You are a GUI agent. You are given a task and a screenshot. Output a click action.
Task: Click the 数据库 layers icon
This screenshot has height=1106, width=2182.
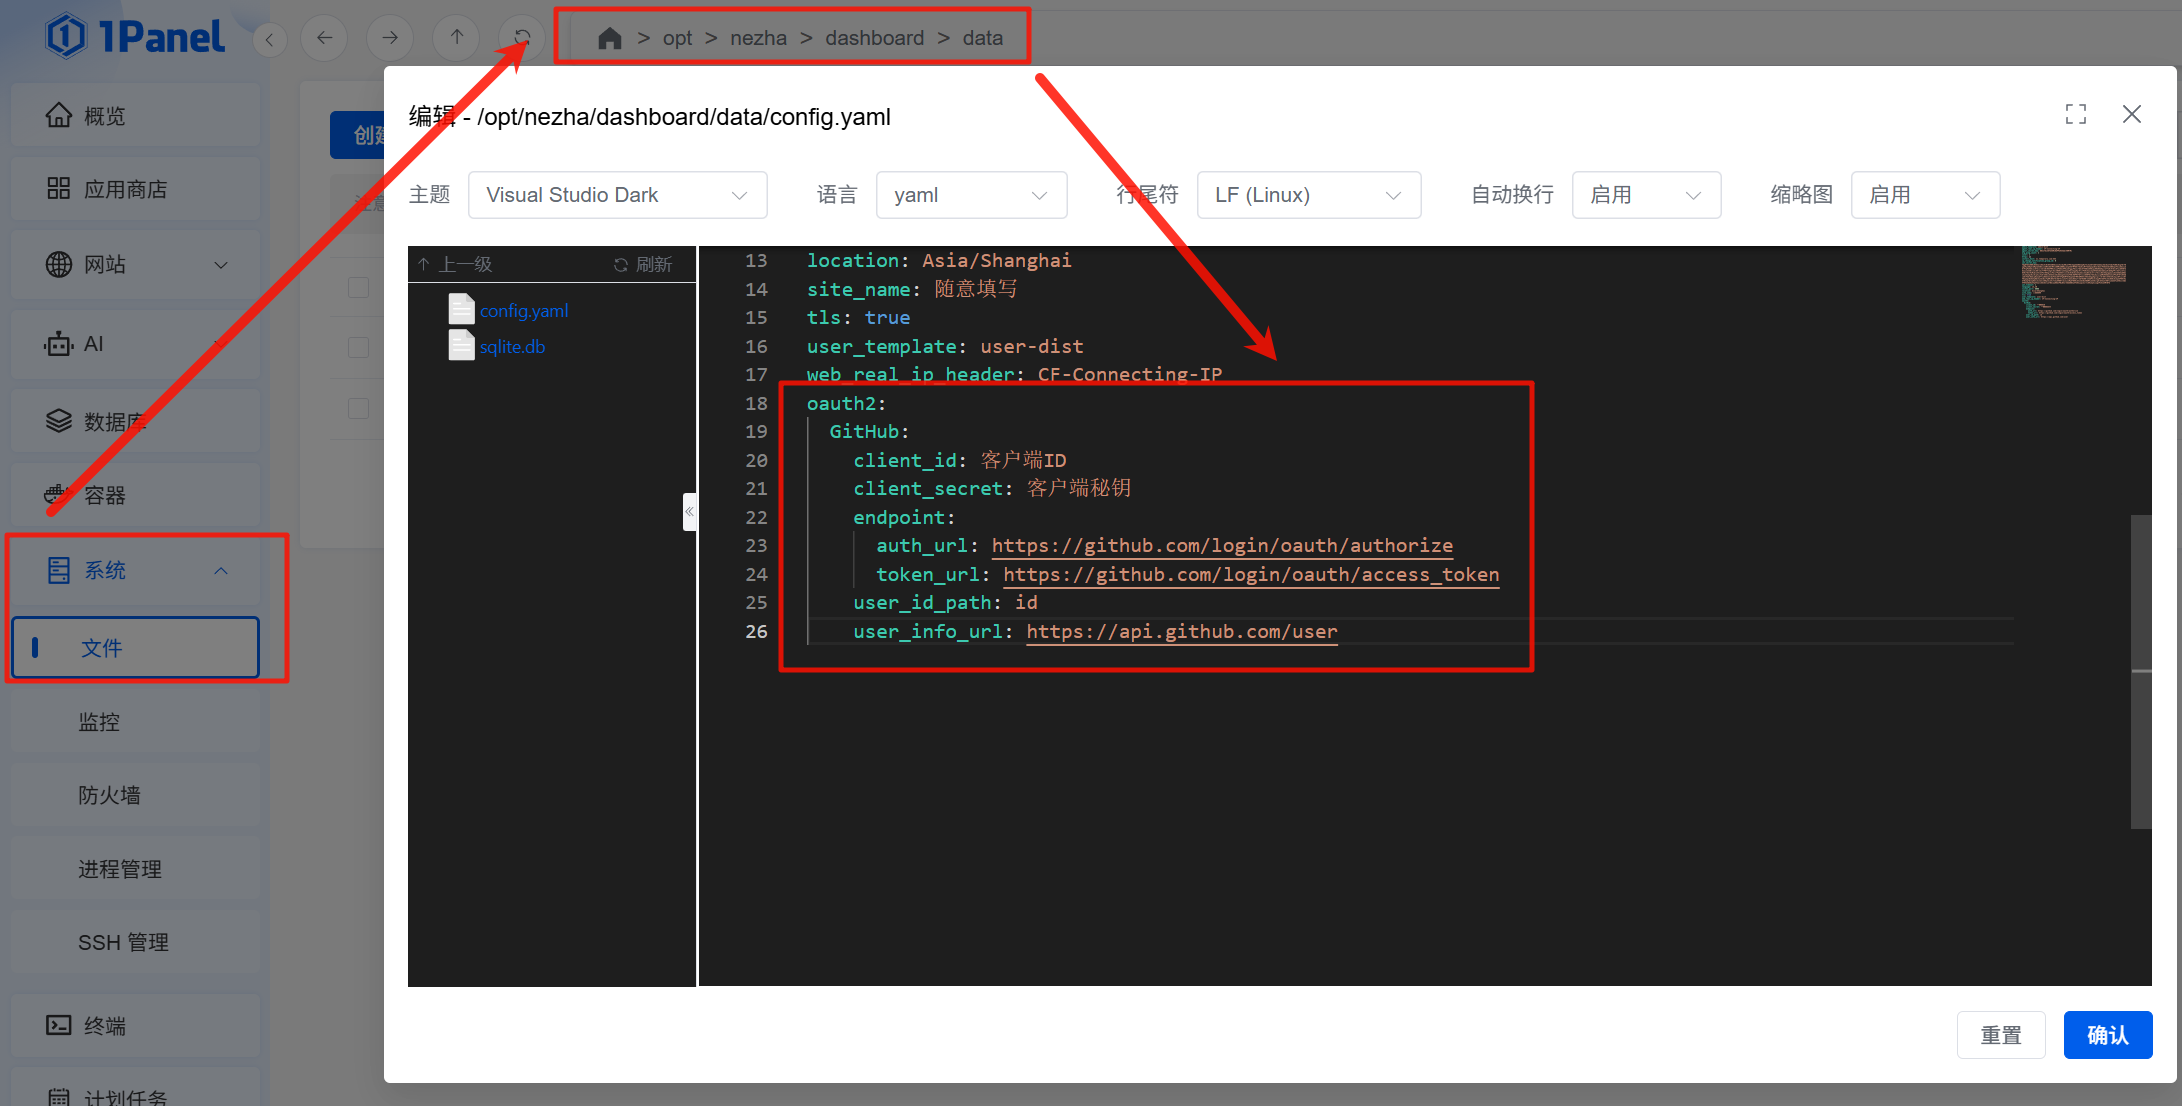pyautogui.click(x=59, y=421)
